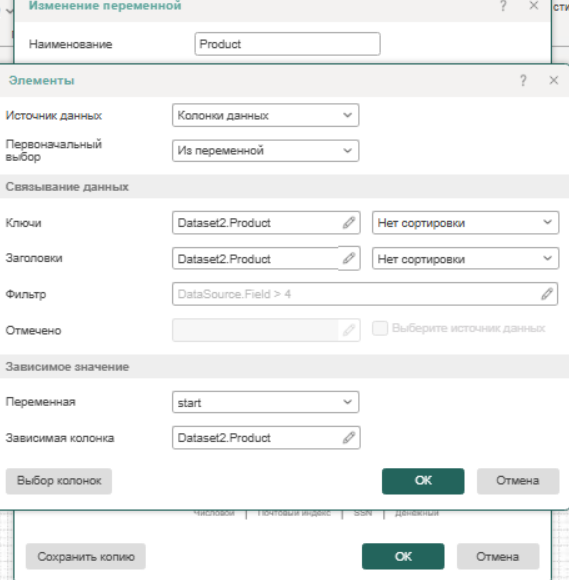
Task: Open the Заголовки sorting dropdown
Action: point(465,259)
